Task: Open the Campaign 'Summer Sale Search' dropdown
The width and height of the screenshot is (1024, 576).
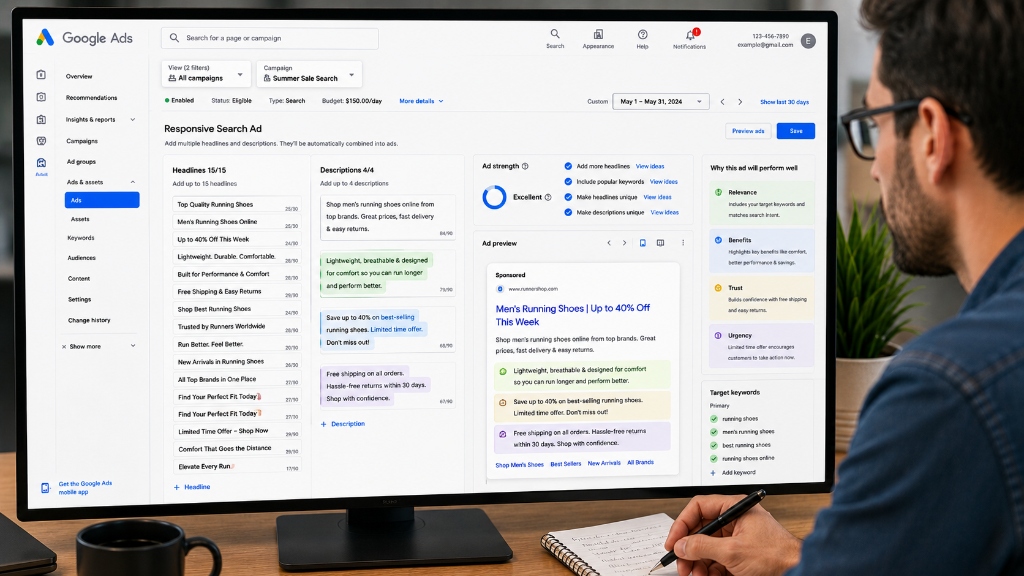Action: coord(309,74)
